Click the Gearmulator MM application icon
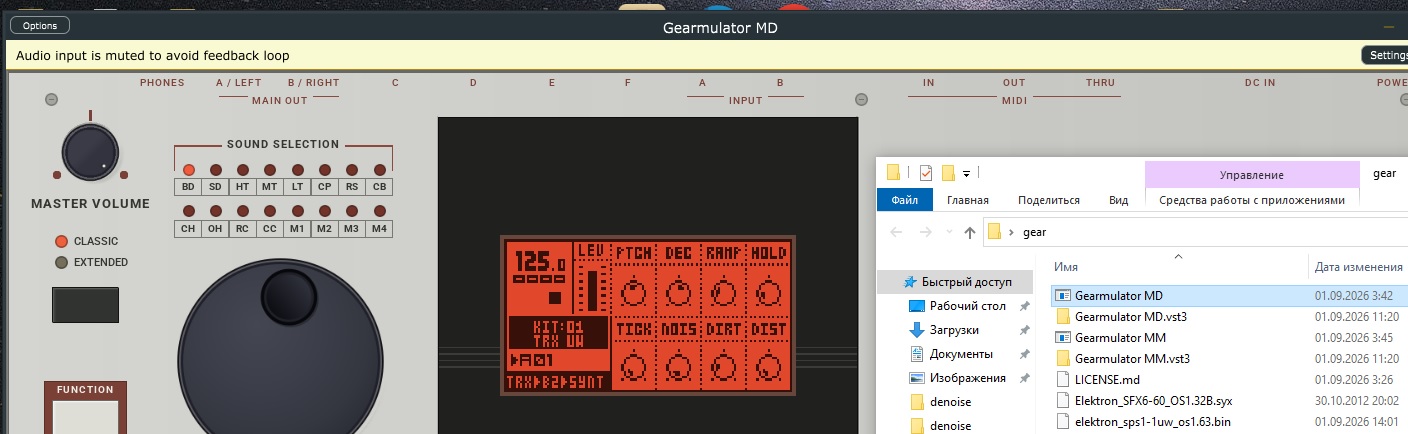The width and height of the screenshot is (1408, 434). (1064, 338)
